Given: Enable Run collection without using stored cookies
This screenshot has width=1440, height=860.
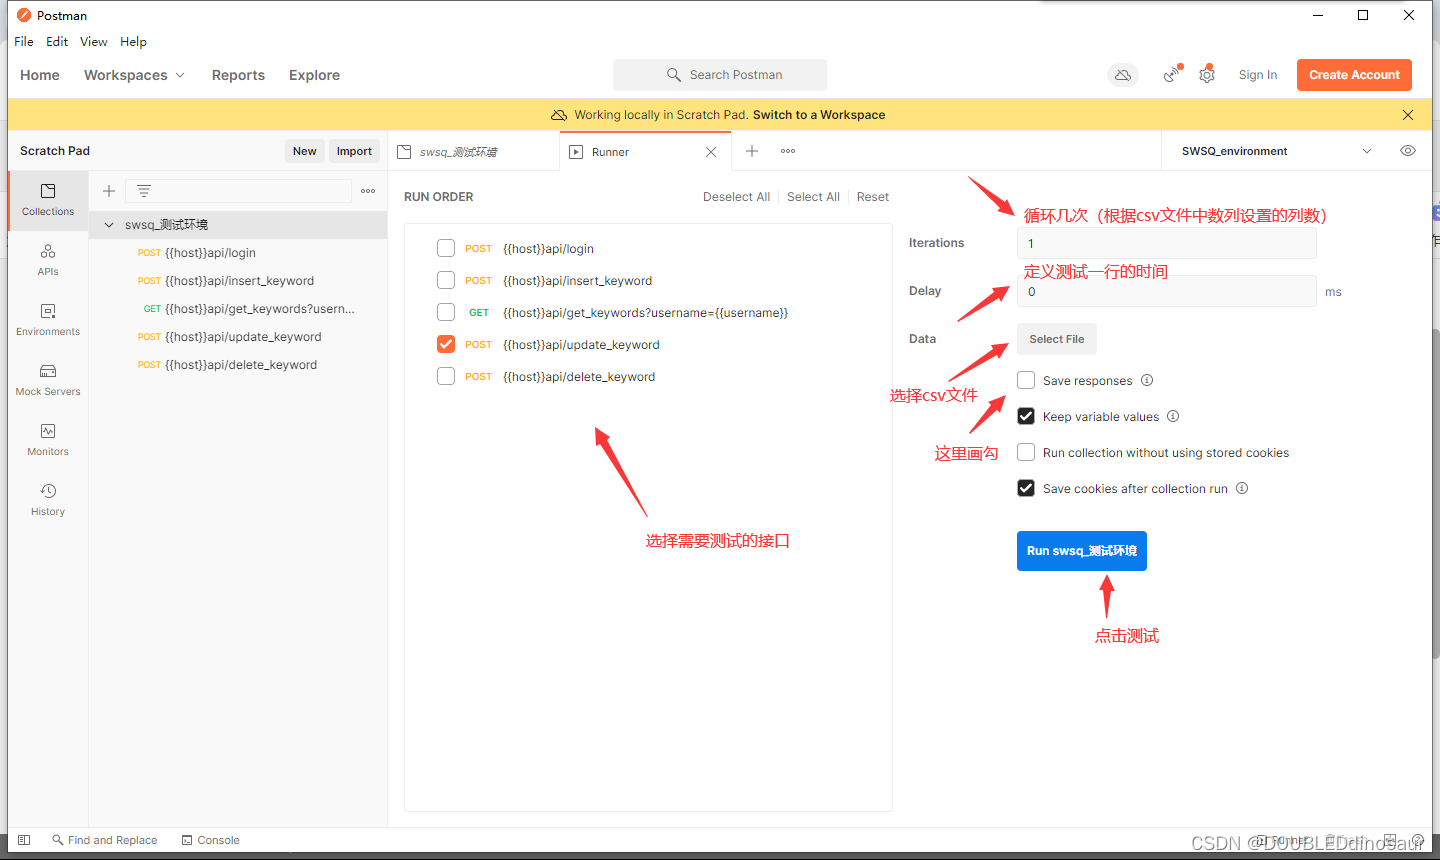Looking at the screenshot, I should 1026,452.
